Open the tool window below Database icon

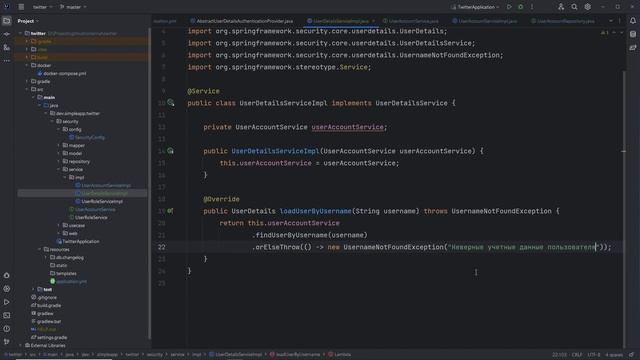coord(633,47)
